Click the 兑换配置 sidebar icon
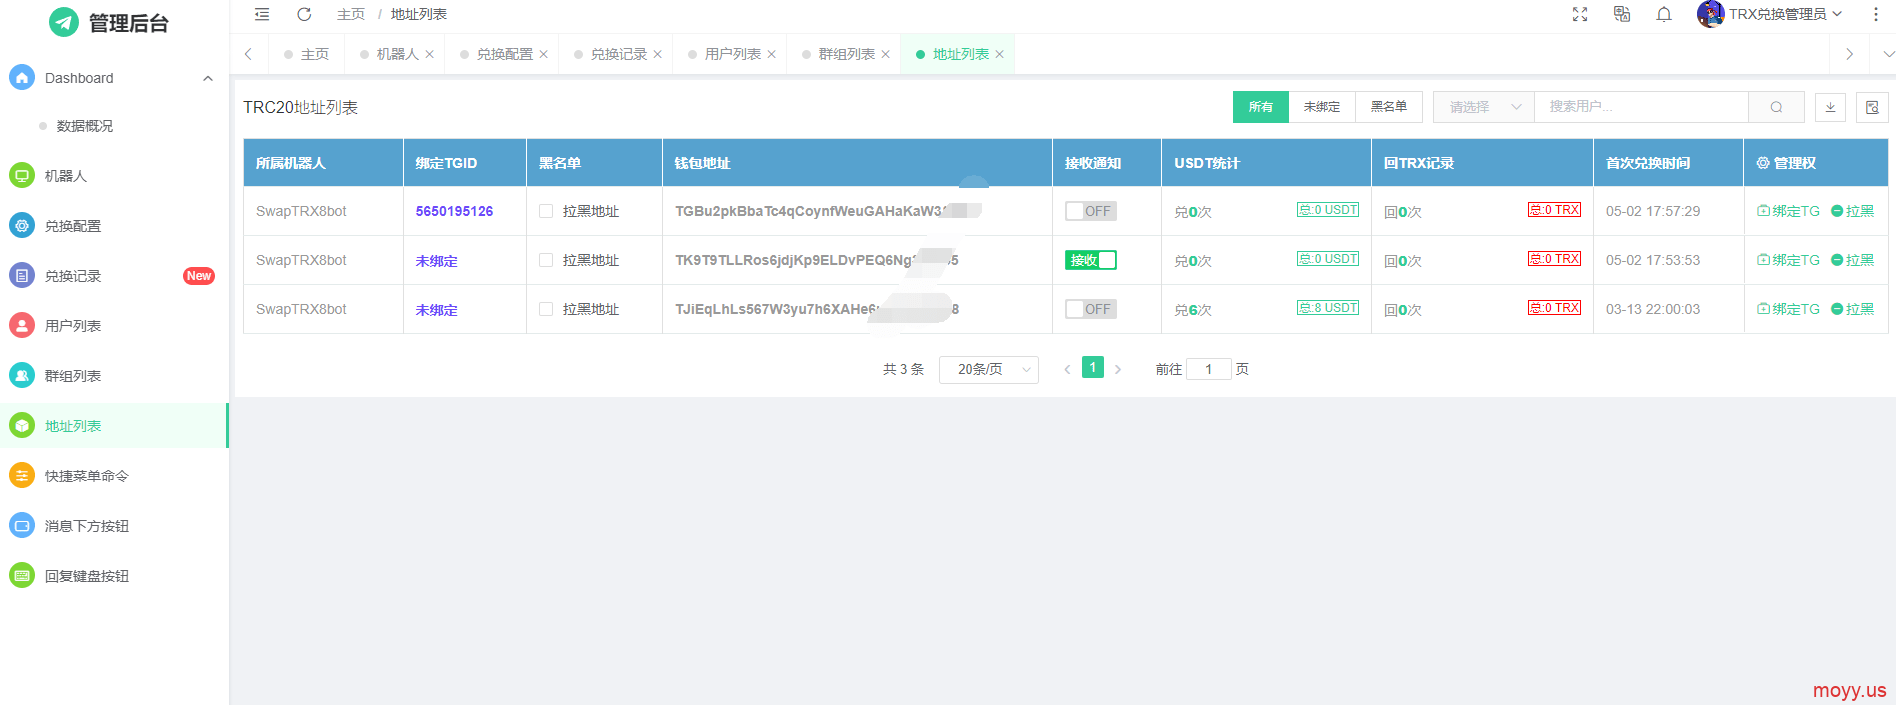 [22, 225]
